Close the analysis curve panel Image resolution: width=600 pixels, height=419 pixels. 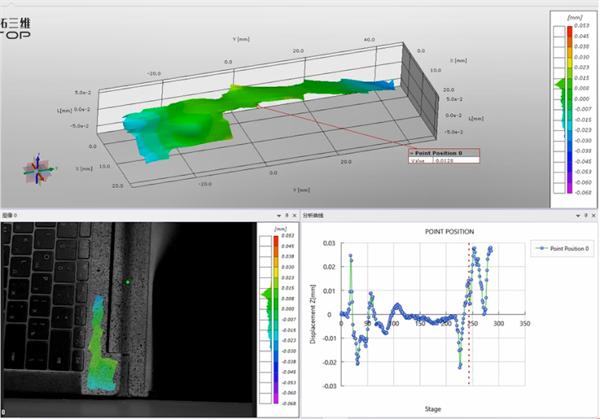pyautogui.click(x=593, y=216)
